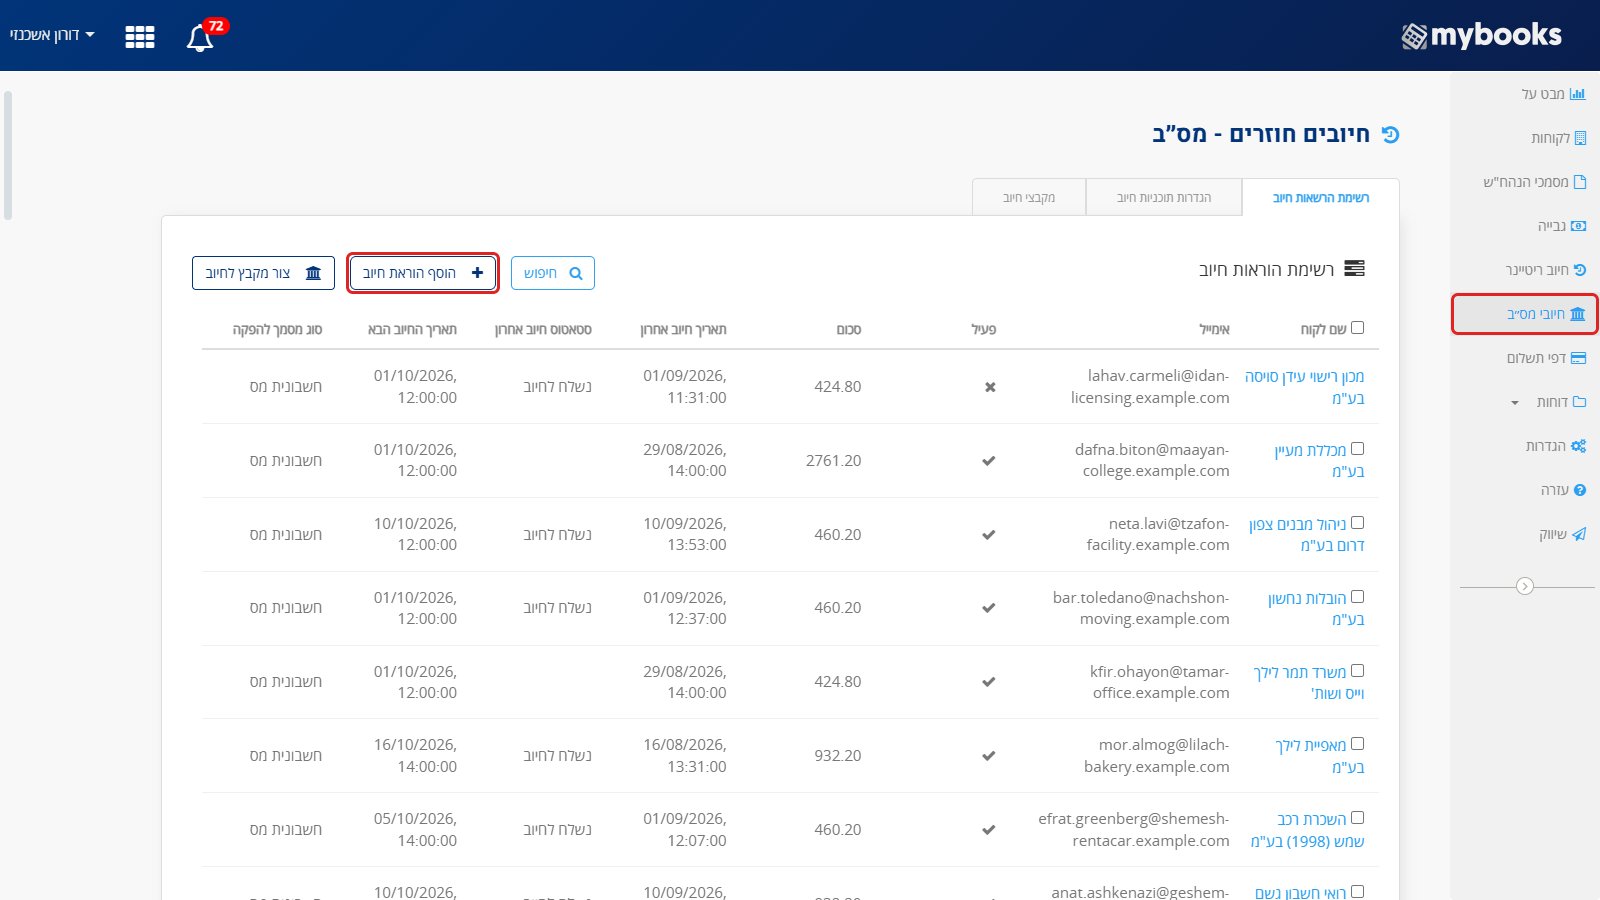Click the הוסף הוראת חיוב button
This screenshot has height=900, width=1600.
coord(423,273)
